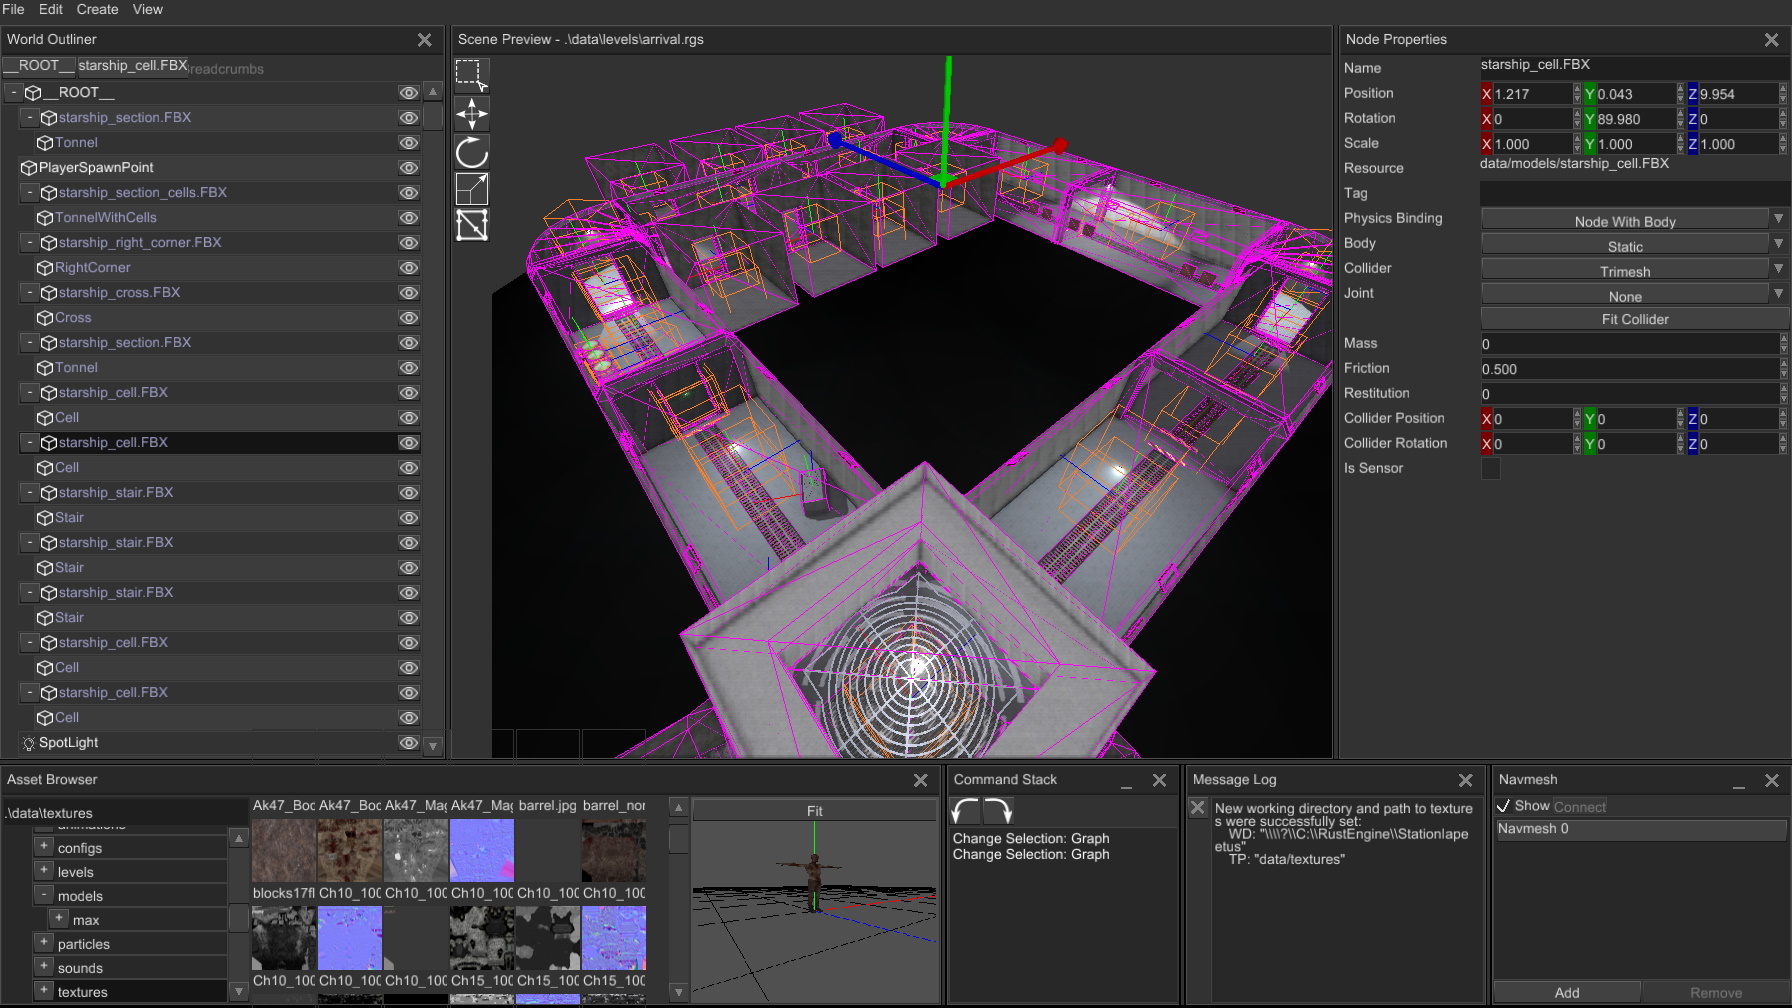Collapse the starship_cross.FBX tree node
1792x1008 pixels.
click(28, 292)
